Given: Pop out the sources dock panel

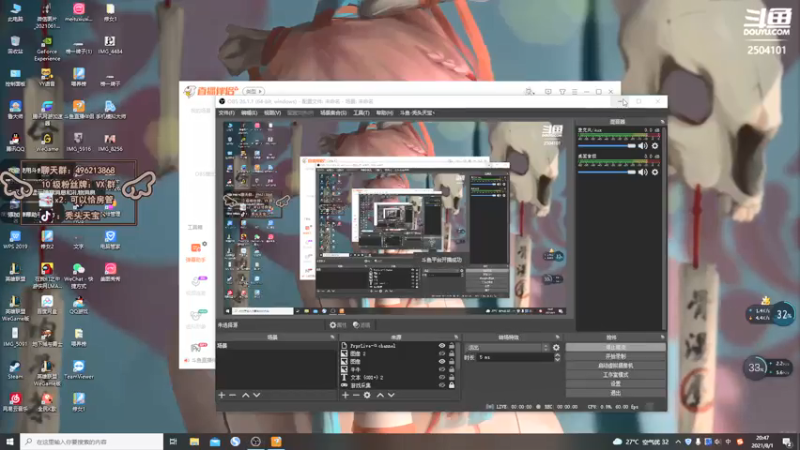Looking at the screenshot, I should 456,337.
